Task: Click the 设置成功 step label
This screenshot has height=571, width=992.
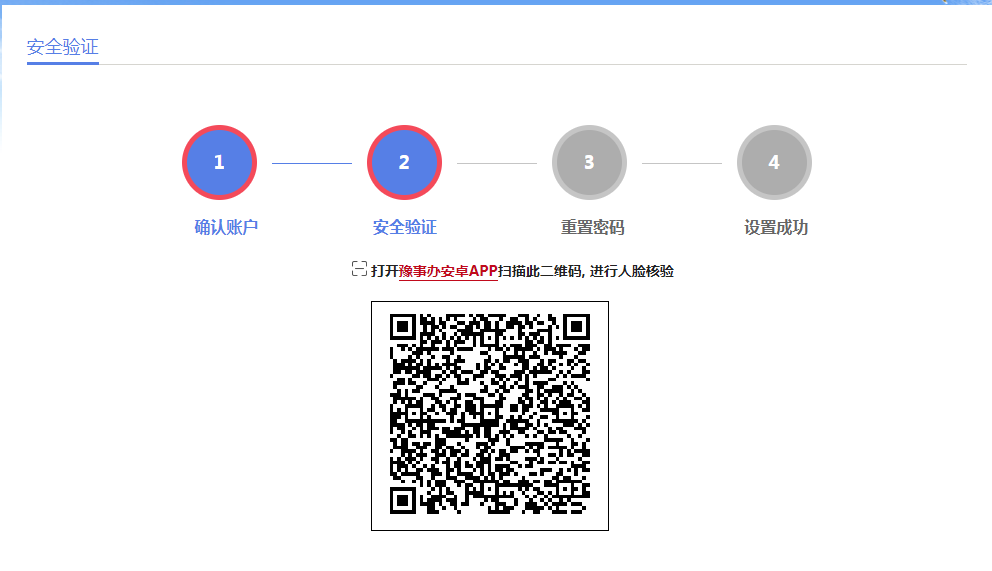Action: 776,227
